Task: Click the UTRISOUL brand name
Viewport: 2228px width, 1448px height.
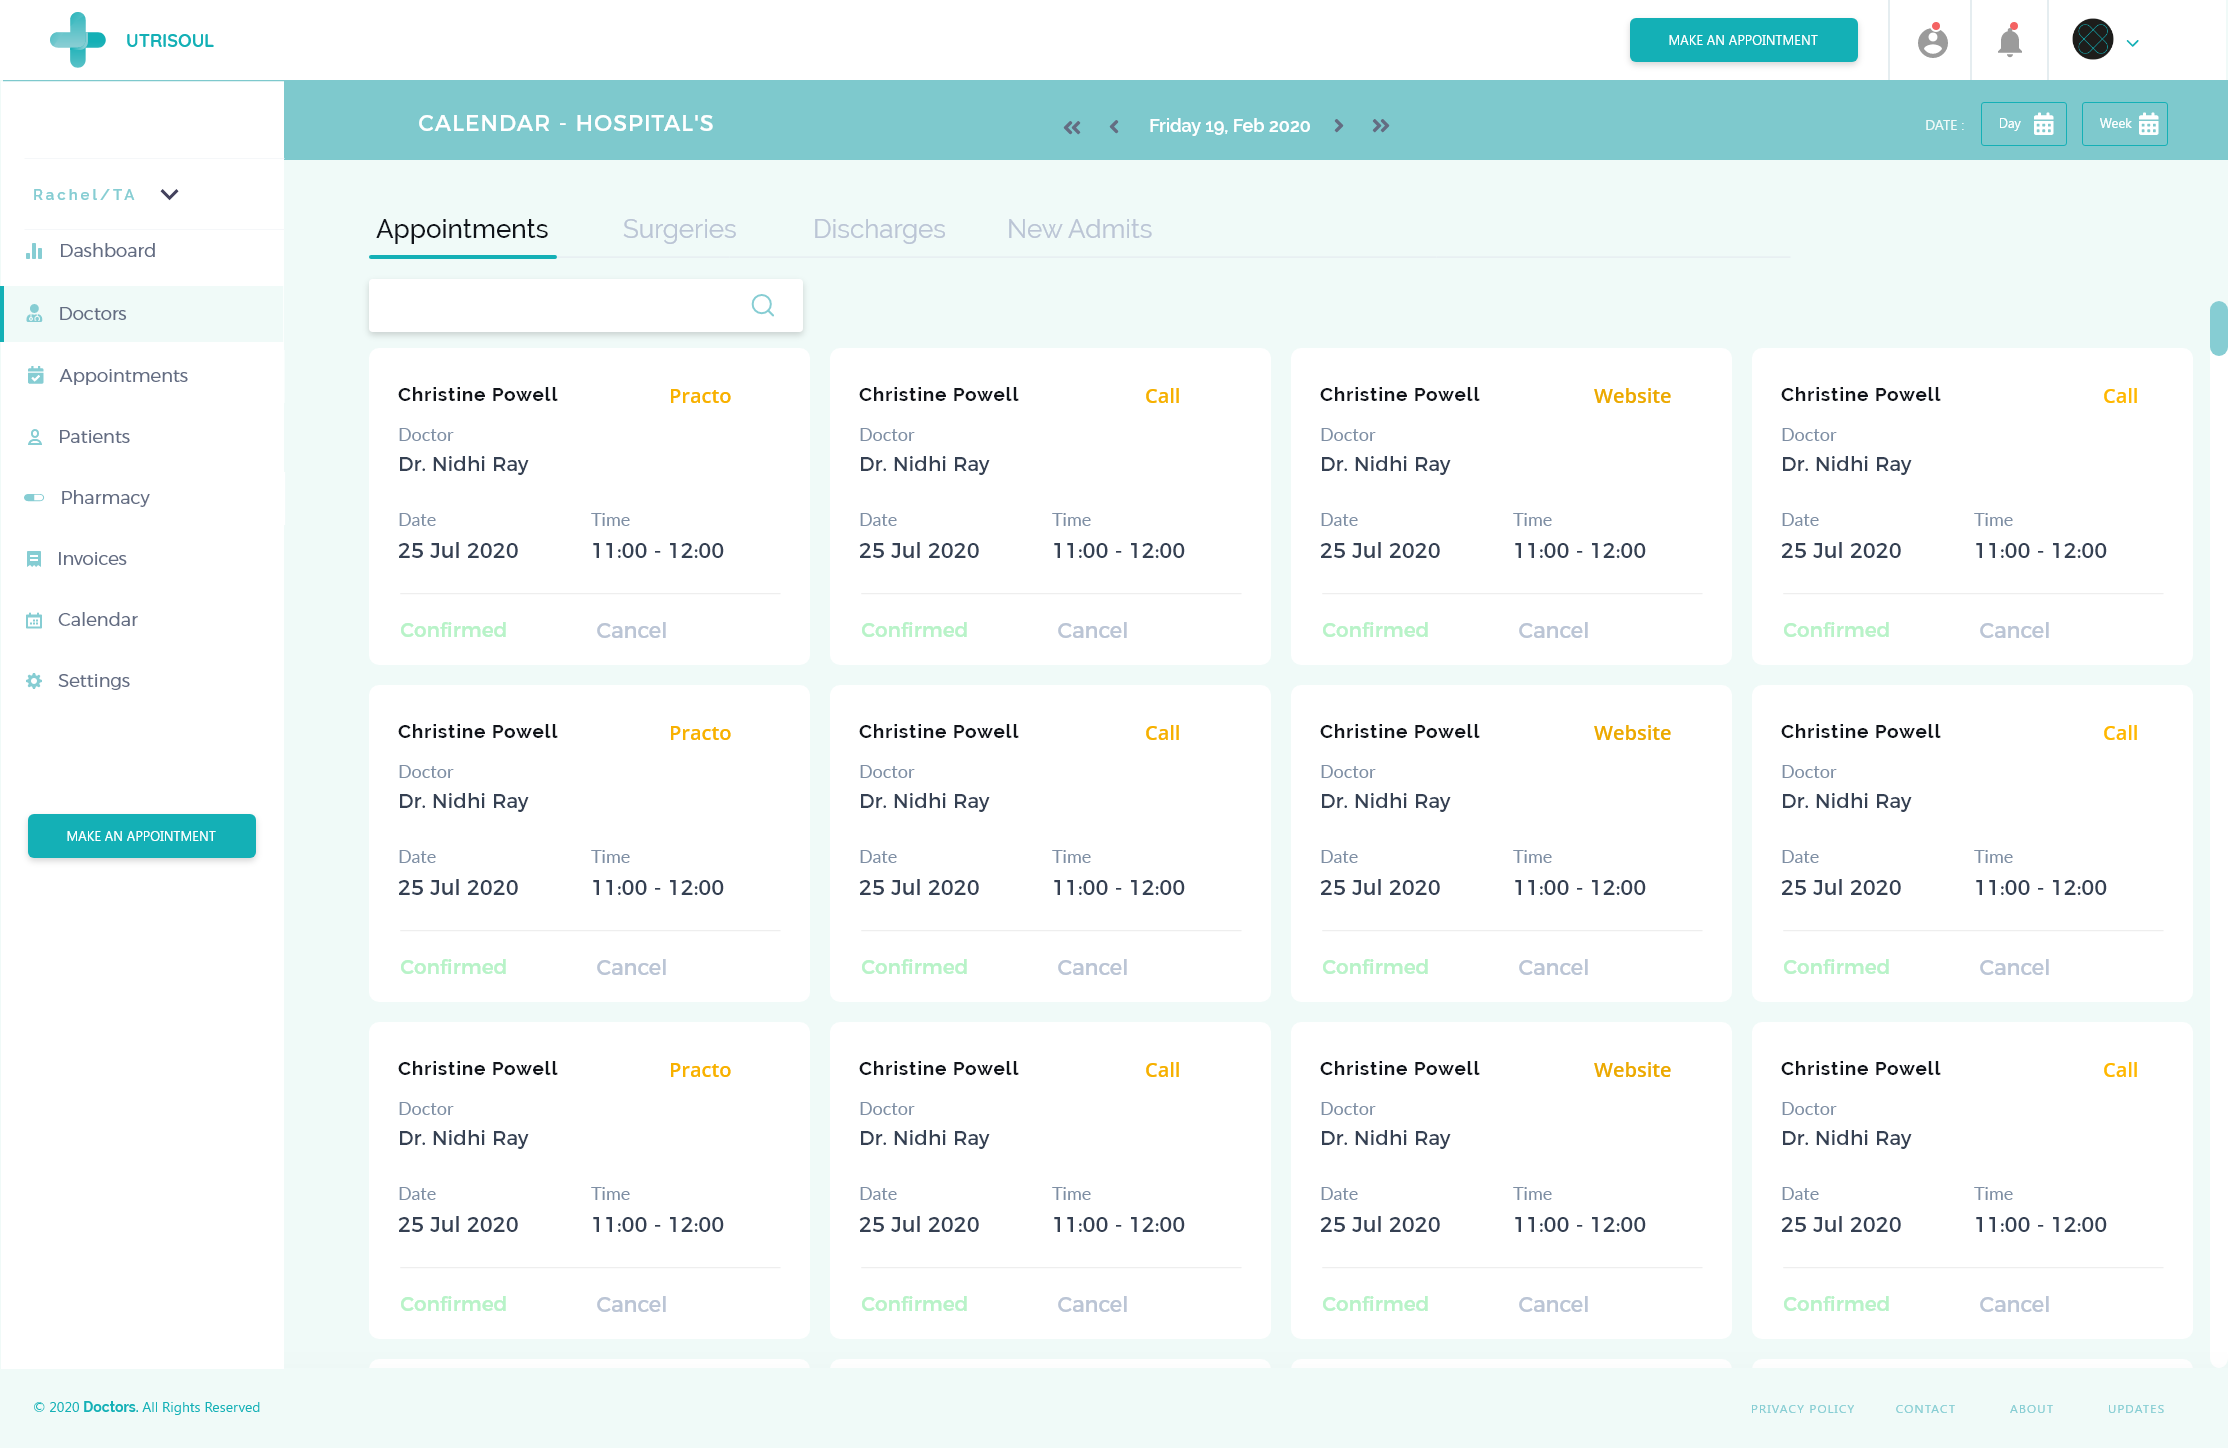Action: click(169, 41)
